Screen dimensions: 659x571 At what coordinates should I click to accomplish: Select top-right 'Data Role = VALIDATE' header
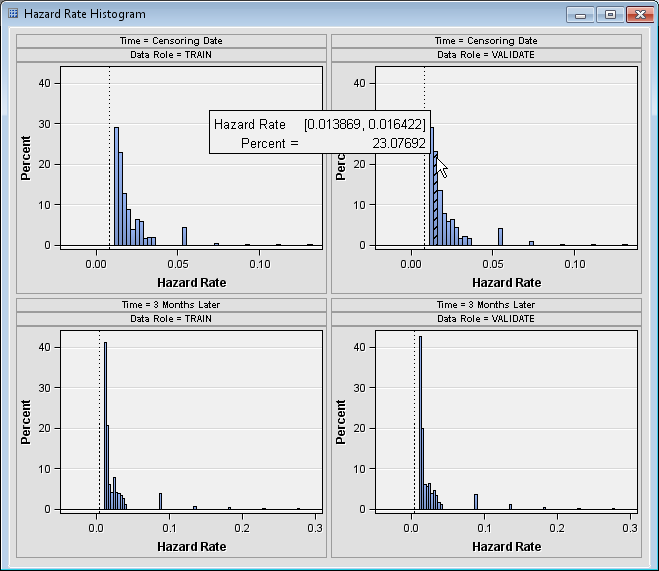[x=486, y=54]
